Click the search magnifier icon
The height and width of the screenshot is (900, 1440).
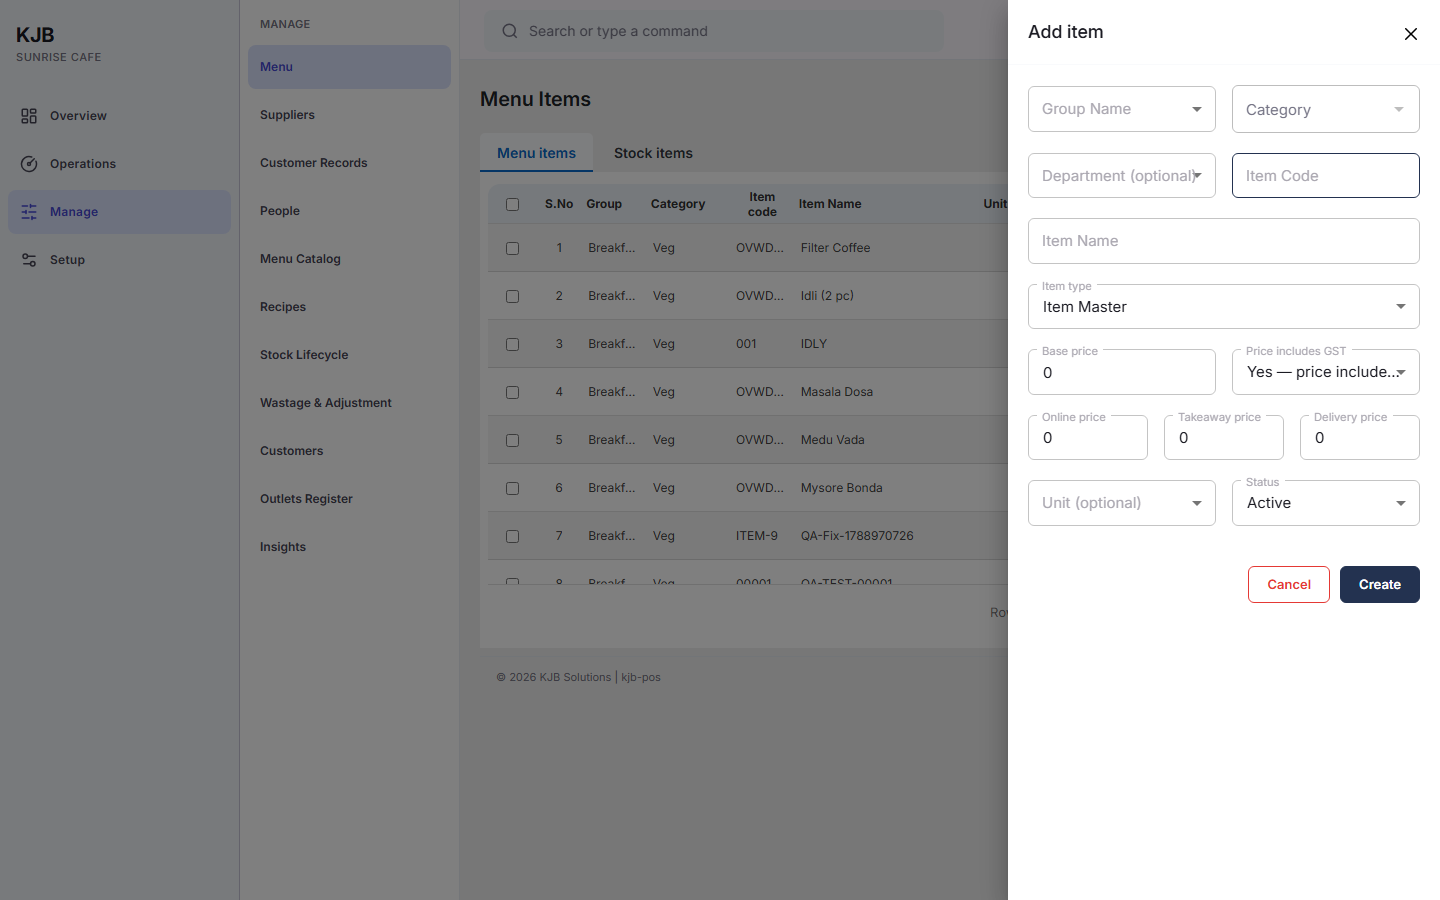coord(510,31)
